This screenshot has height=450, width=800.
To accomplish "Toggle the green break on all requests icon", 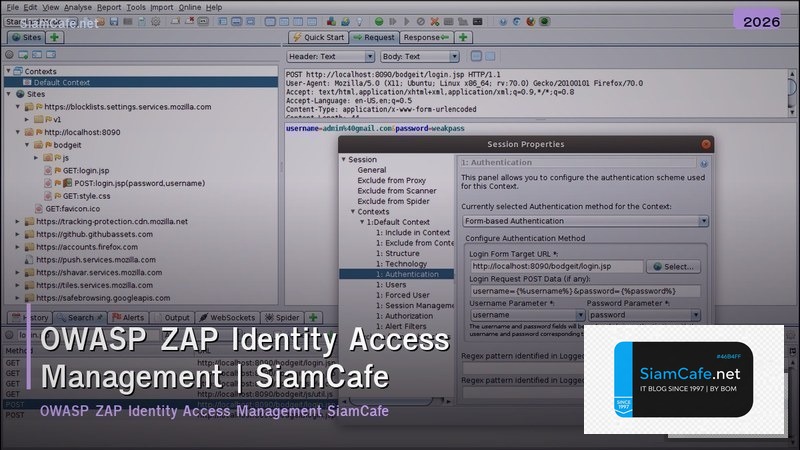I will click(379, 21).
